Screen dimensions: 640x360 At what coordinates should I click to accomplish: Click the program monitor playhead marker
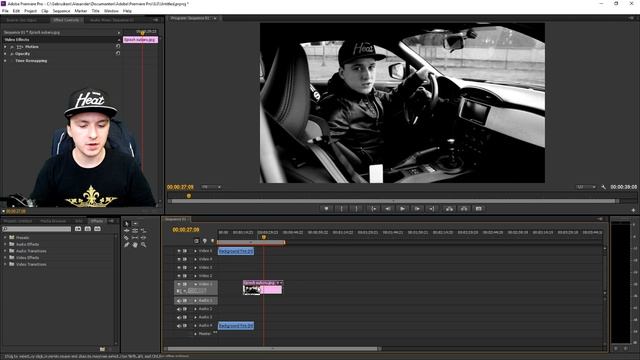[x=189, y=196]
